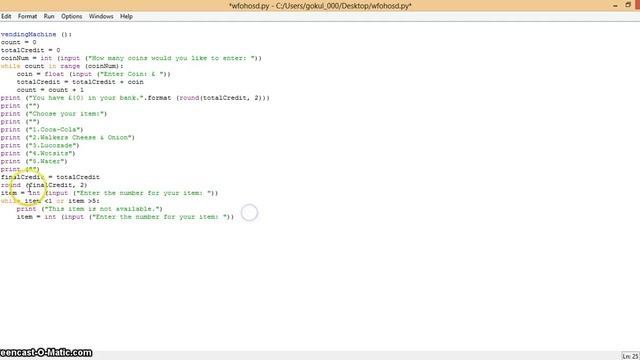Click 'while item <1 or item >5:' line

pyautogui.click(x=50, y=201)
